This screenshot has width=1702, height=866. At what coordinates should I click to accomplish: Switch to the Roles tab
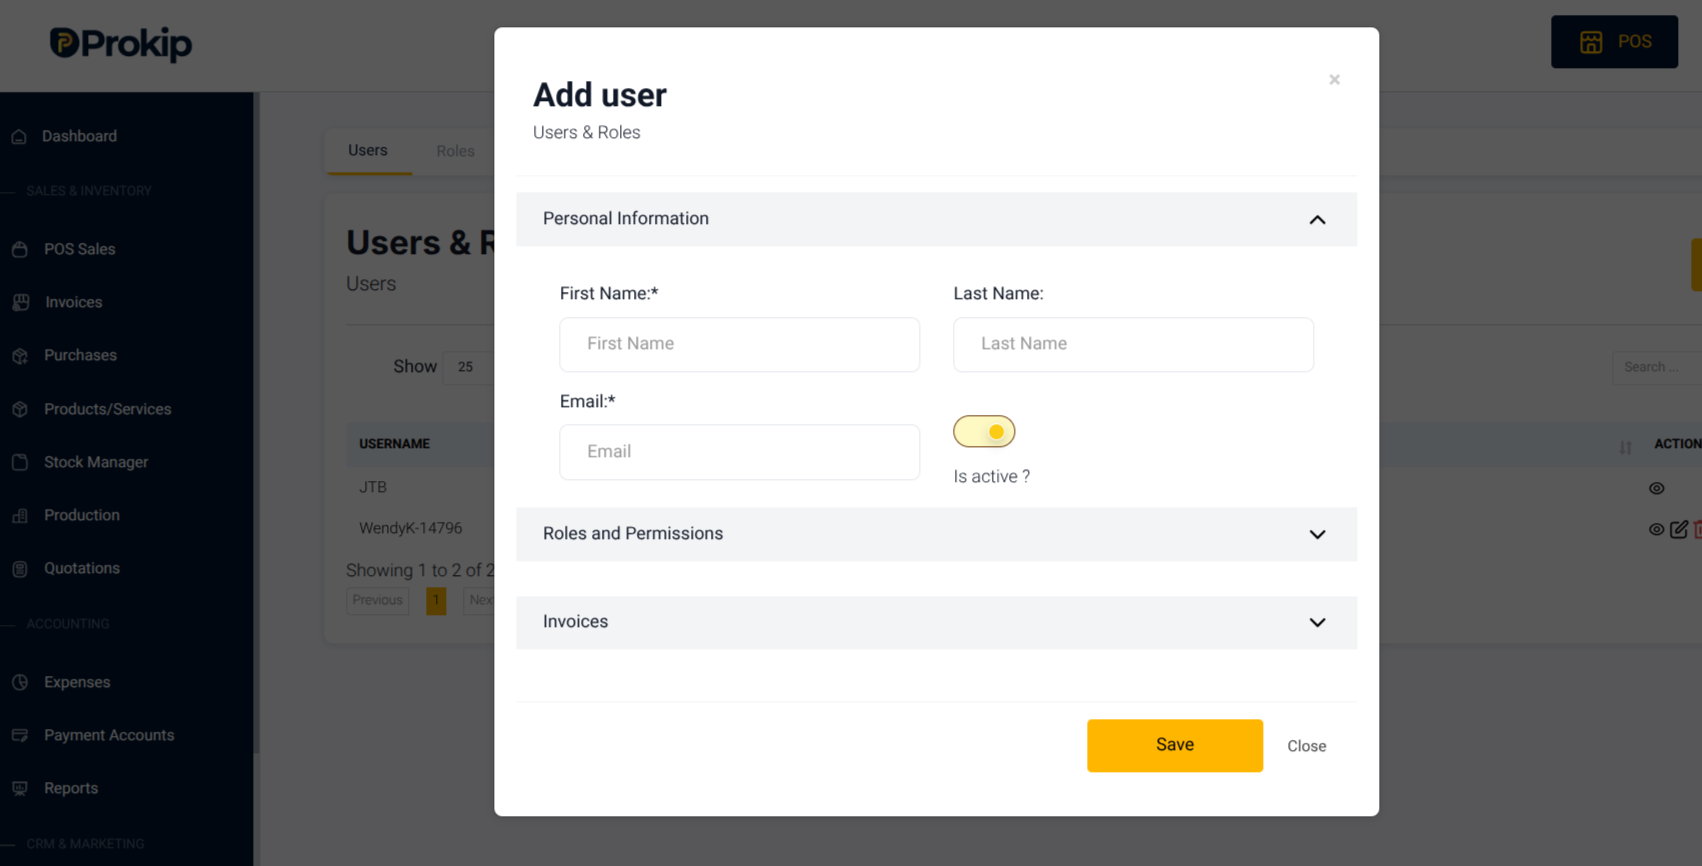455,151
